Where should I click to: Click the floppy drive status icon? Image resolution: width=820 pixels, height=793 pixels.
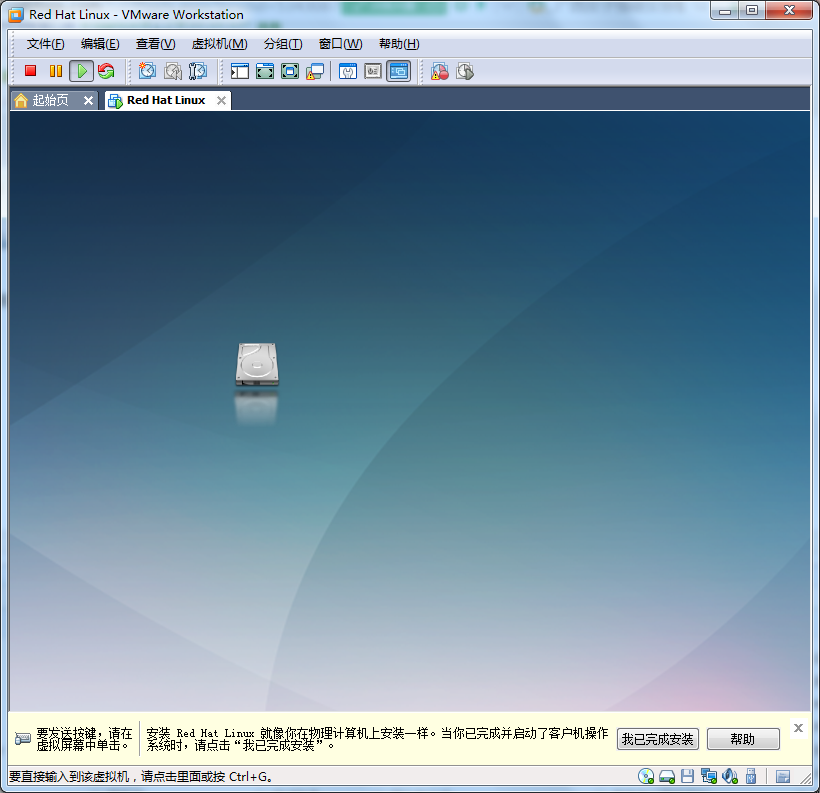point(687,776)
